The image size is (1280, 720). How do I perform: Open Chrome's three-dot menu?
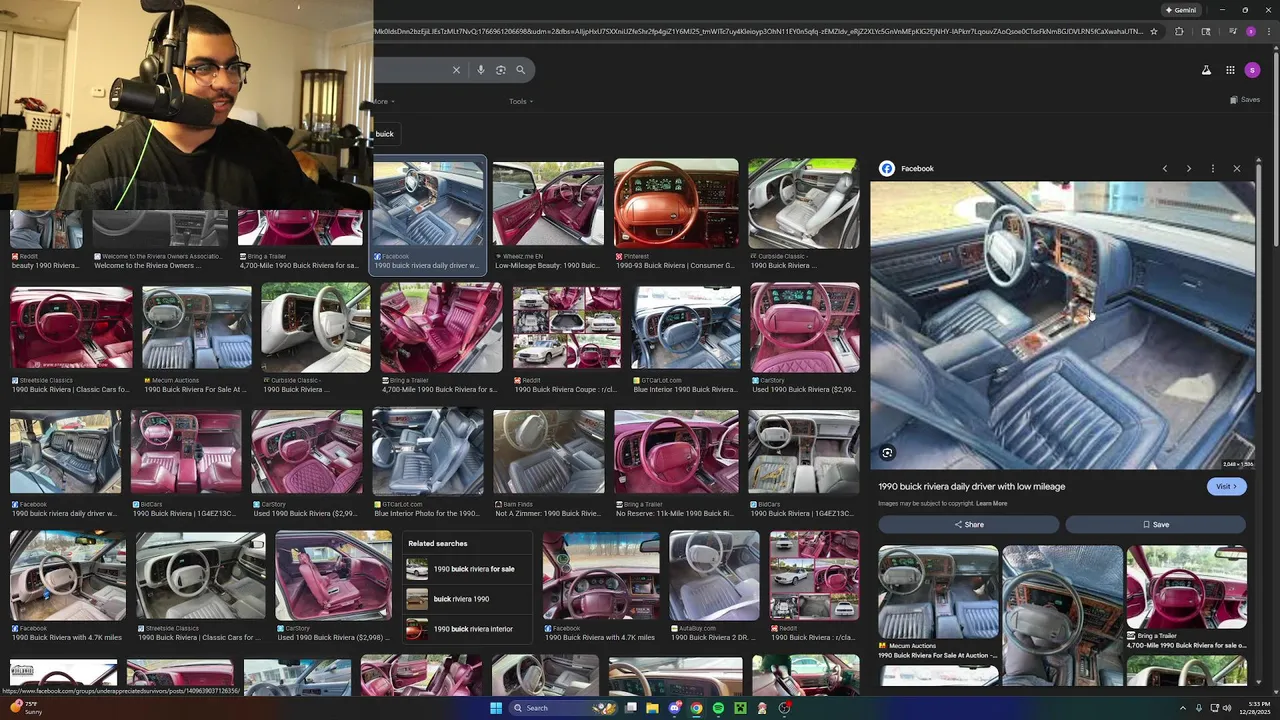coord(1267,32)
